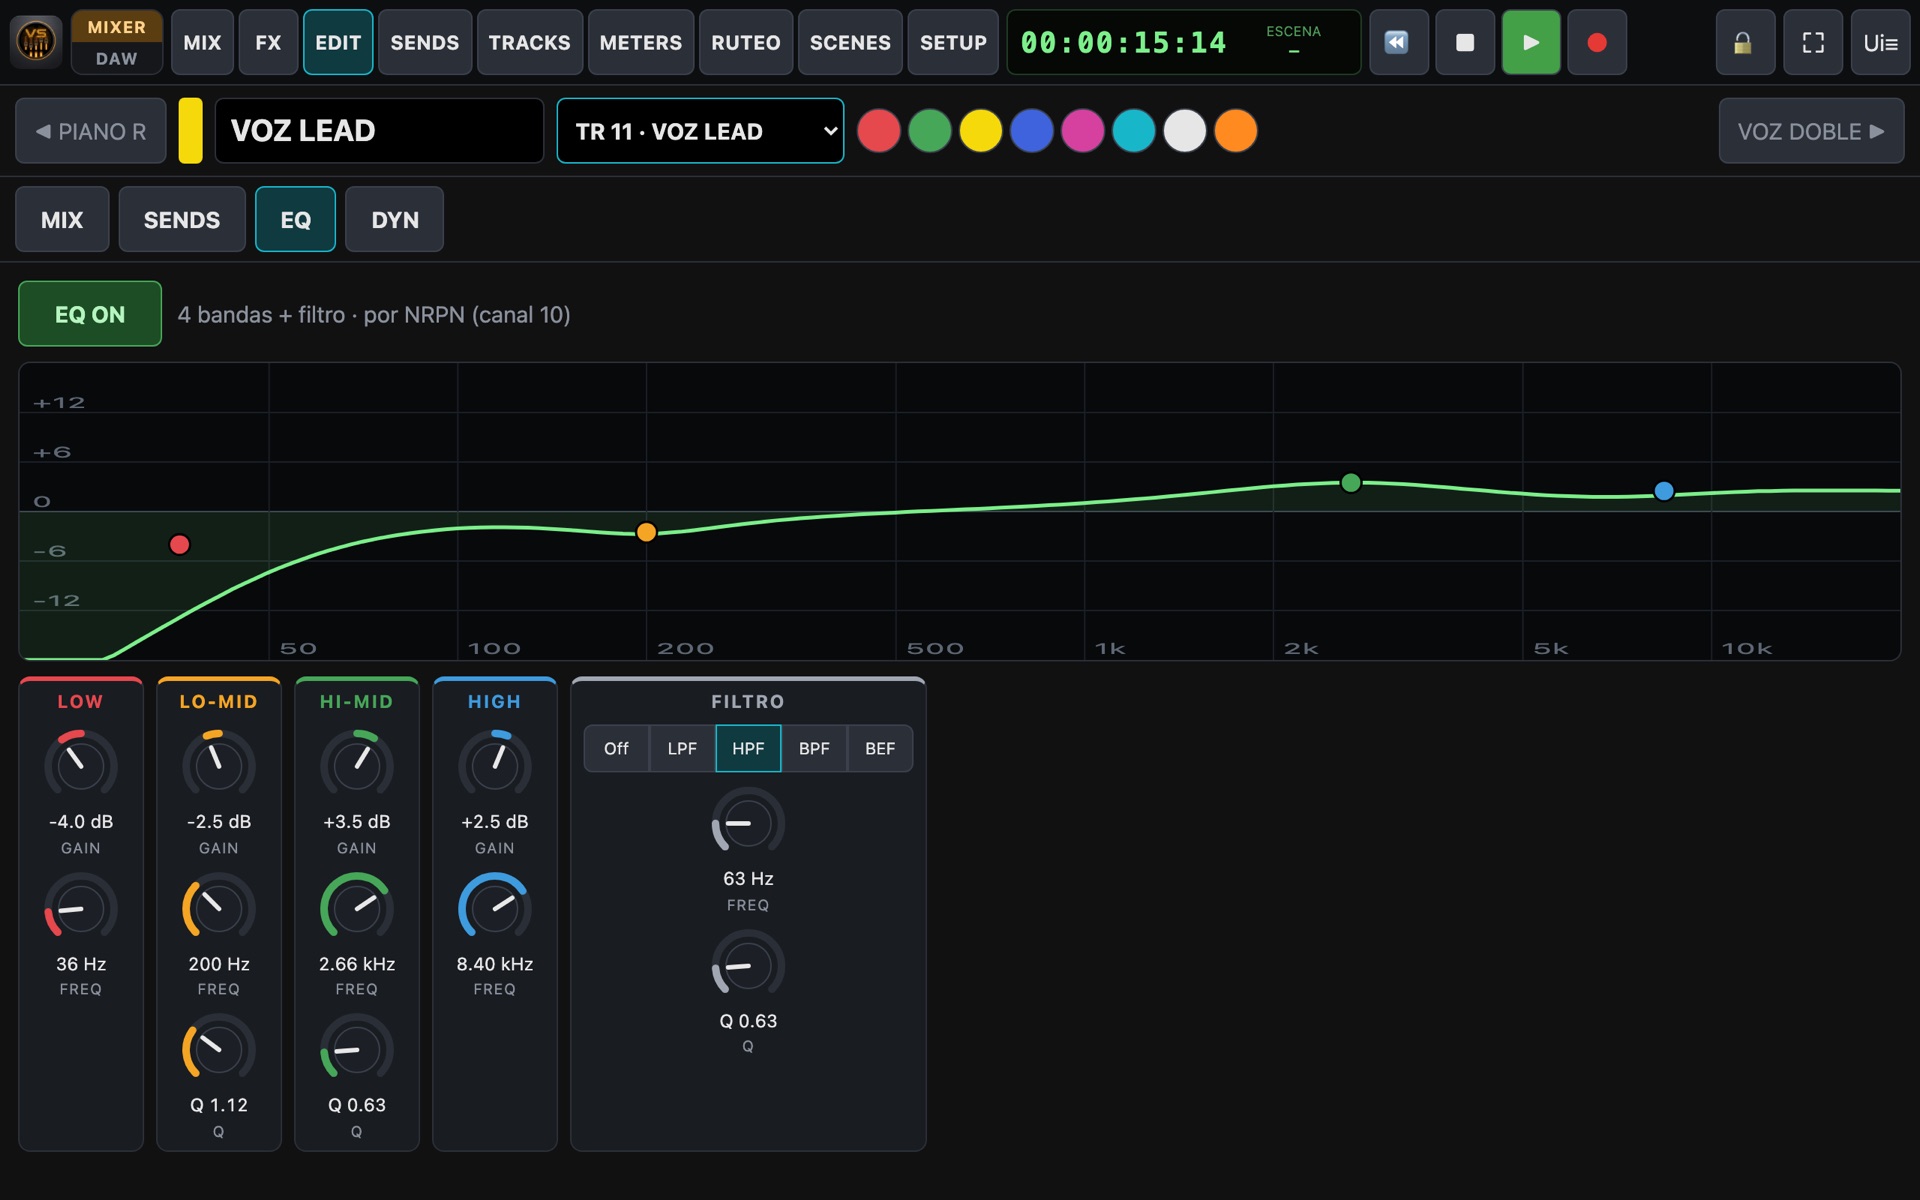Screen dimensions: 1920x1200
Task: Open the SCENES top tab
Action: (850, 42)
